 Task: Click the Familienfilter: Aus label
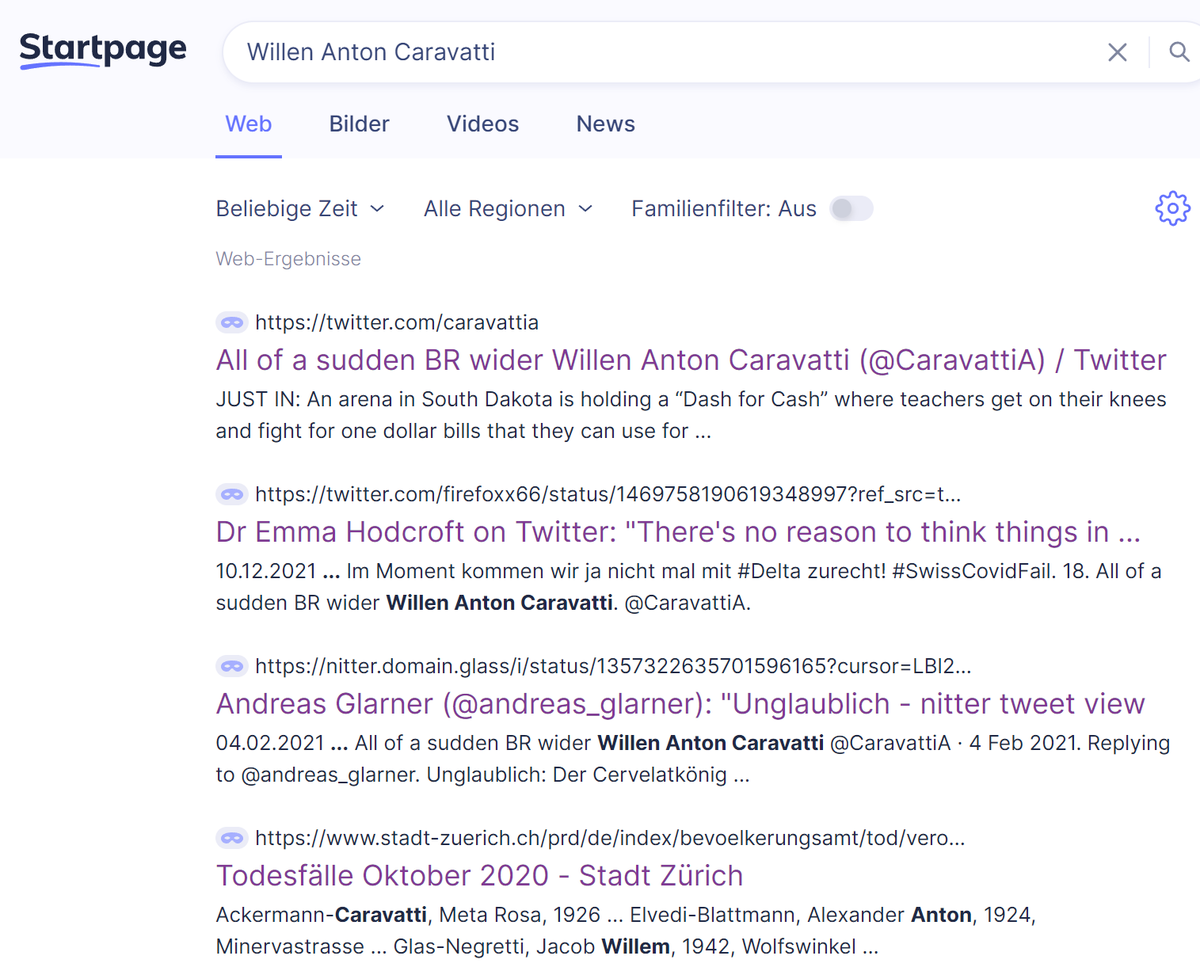click(x=724, y=209)
